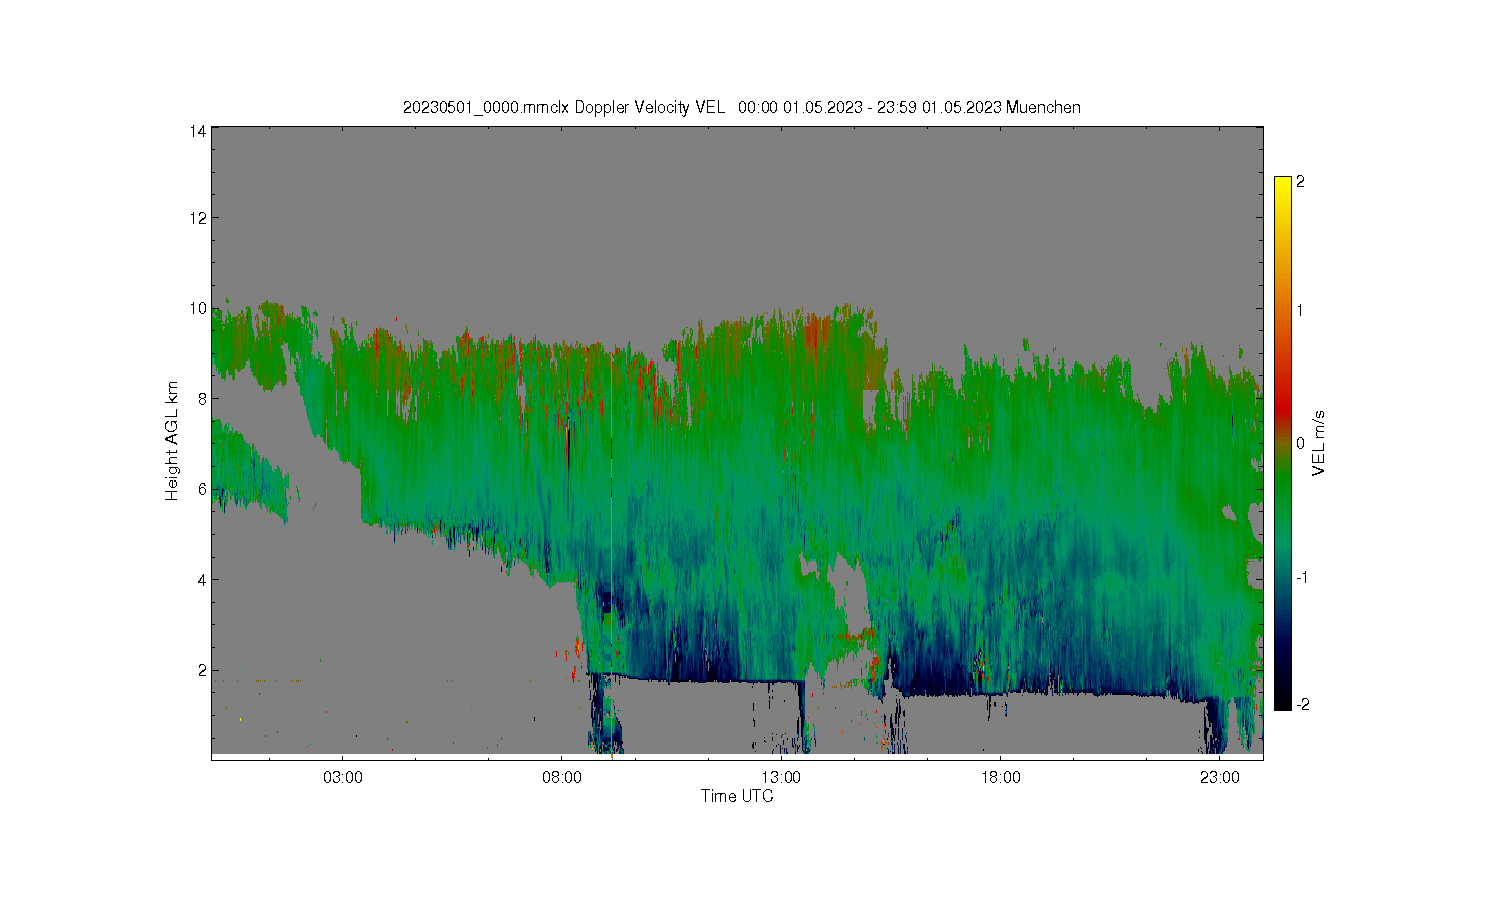Click the 'Time UTC' x-axis label
1500x900 pixels.
[x=737, y=796]
